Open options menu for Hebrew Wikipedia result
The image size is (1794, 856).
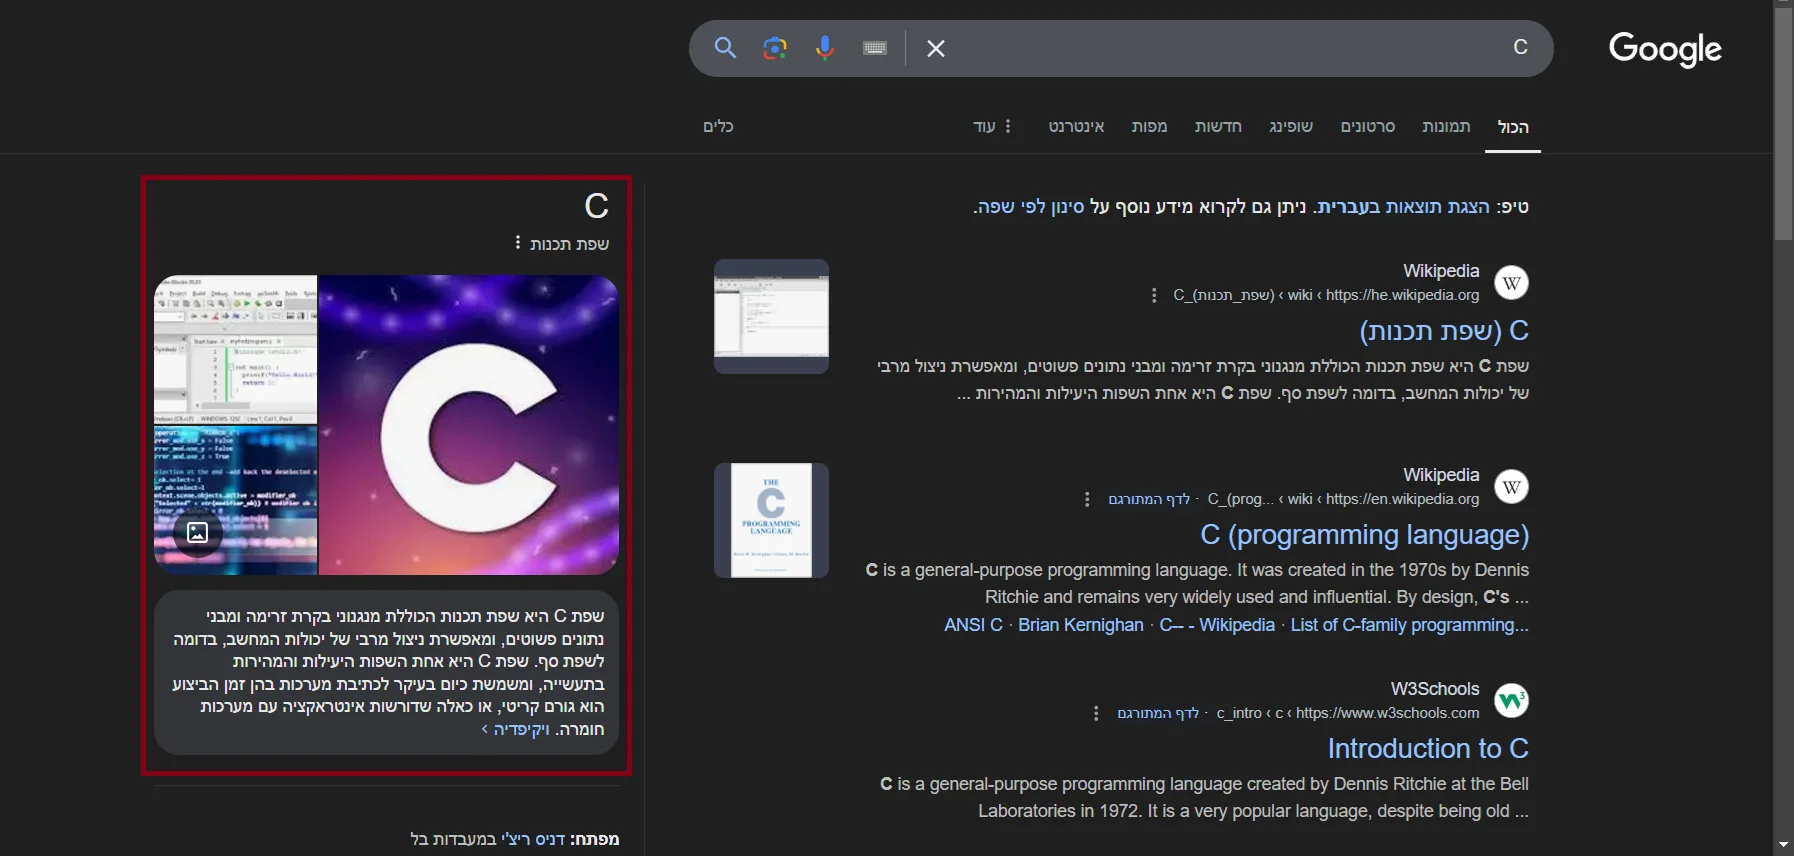pyautogui.click(x=1154, y=295)
